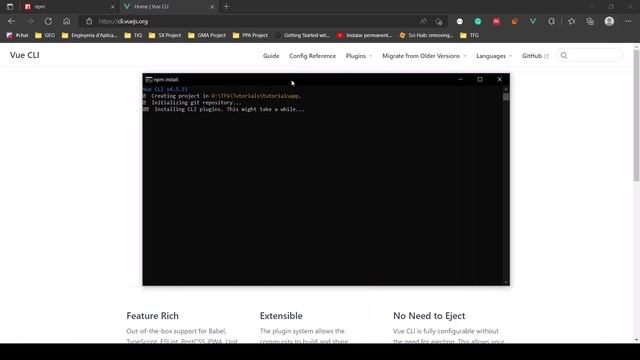
Task: Open the GMA Project bookmark folder
Action: [x=207, y=36]
